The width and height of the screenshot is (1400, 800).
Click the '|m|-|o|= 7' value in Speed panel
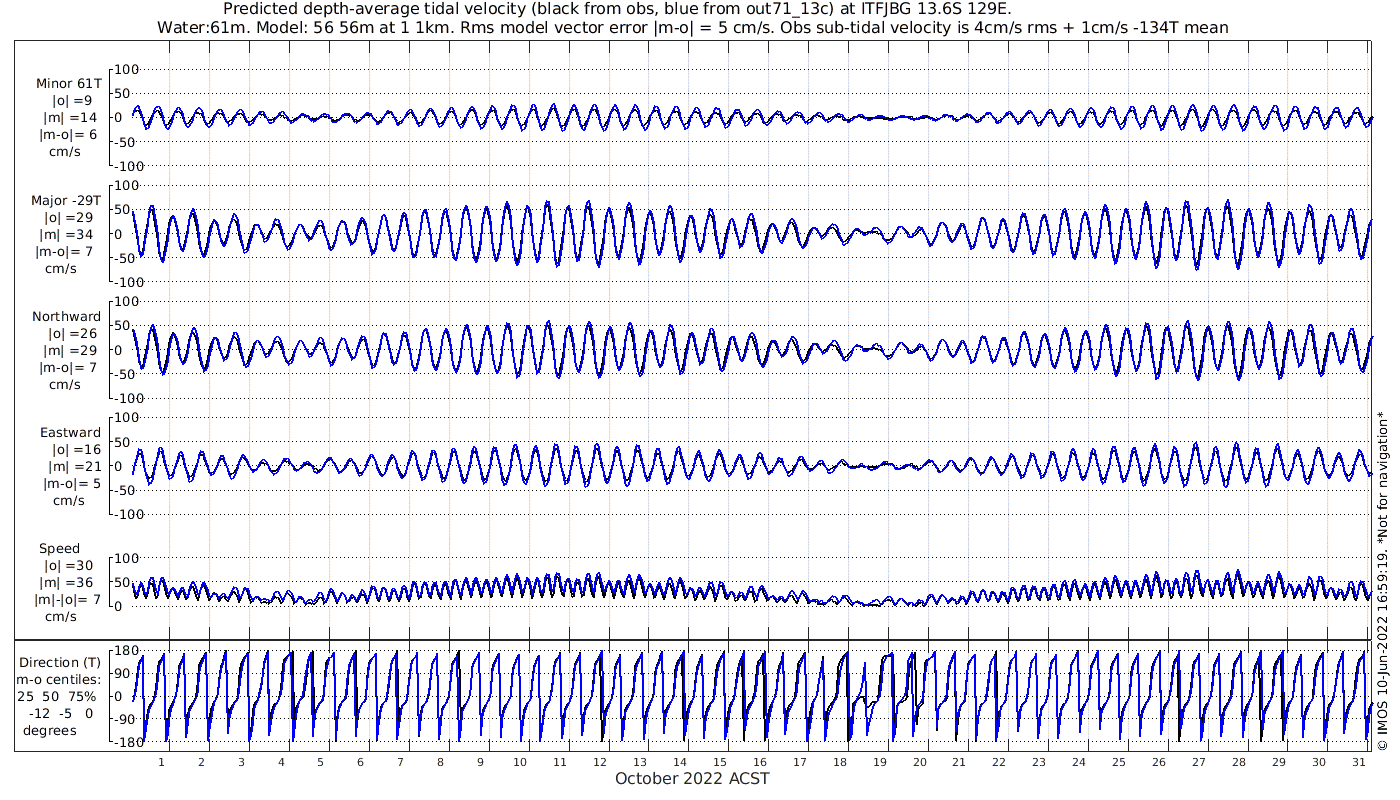[x=68, y=599]
